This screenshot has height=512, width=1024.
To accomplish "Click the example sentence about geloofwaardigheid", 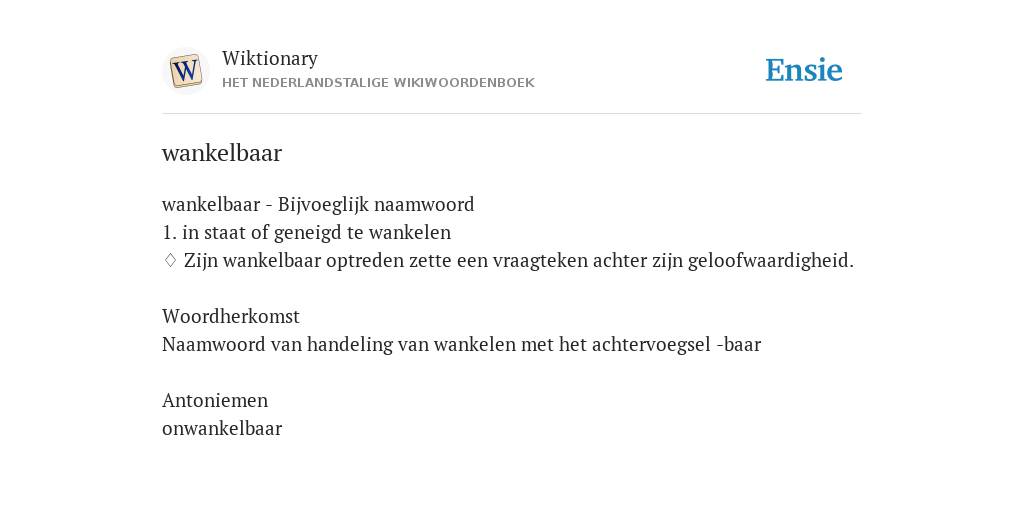I will tap(519, 261).
